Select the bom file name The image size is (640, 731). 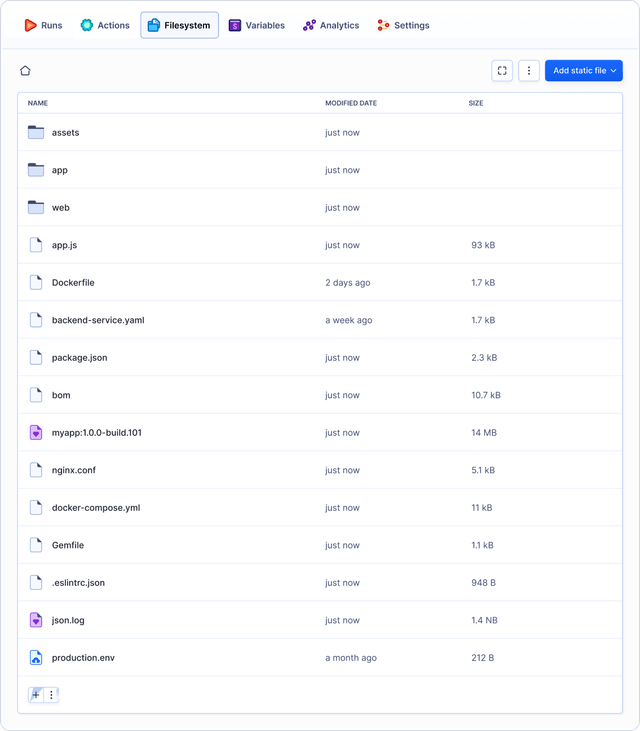click(61, 395)
